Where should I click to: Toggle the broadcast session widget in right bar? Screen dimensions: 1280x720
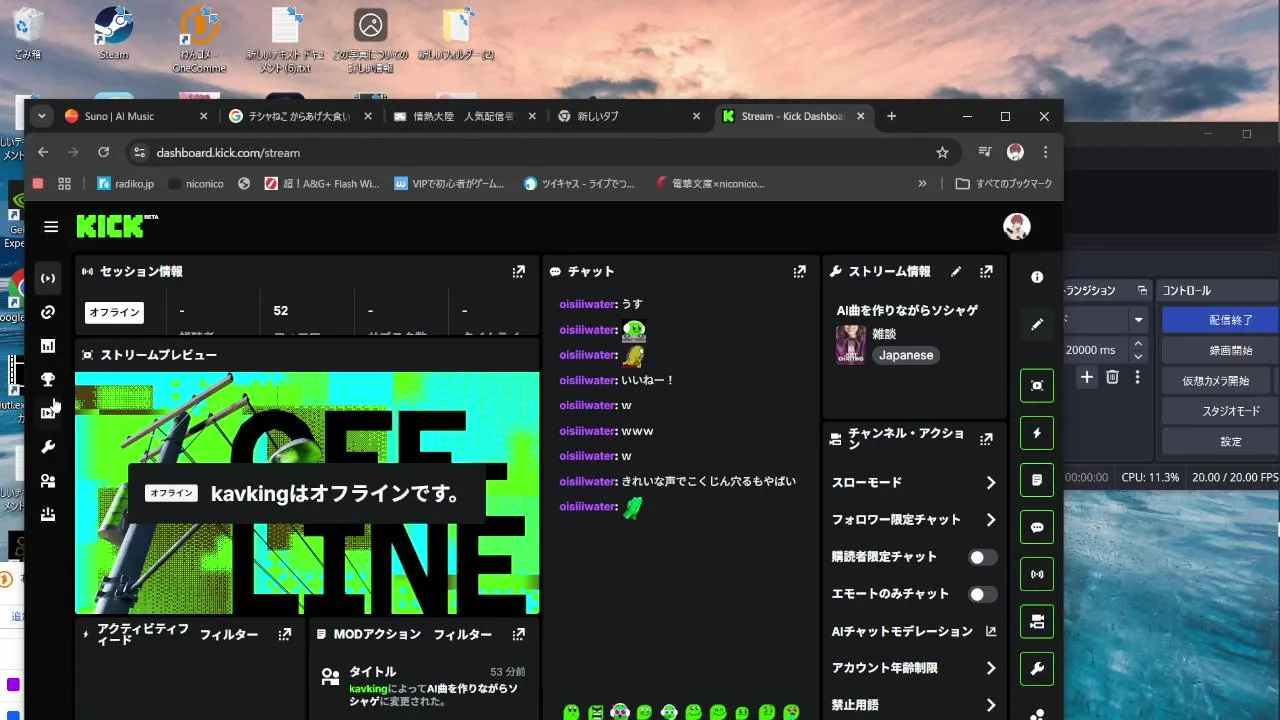pyautogui.click(x=1037, y=575)
